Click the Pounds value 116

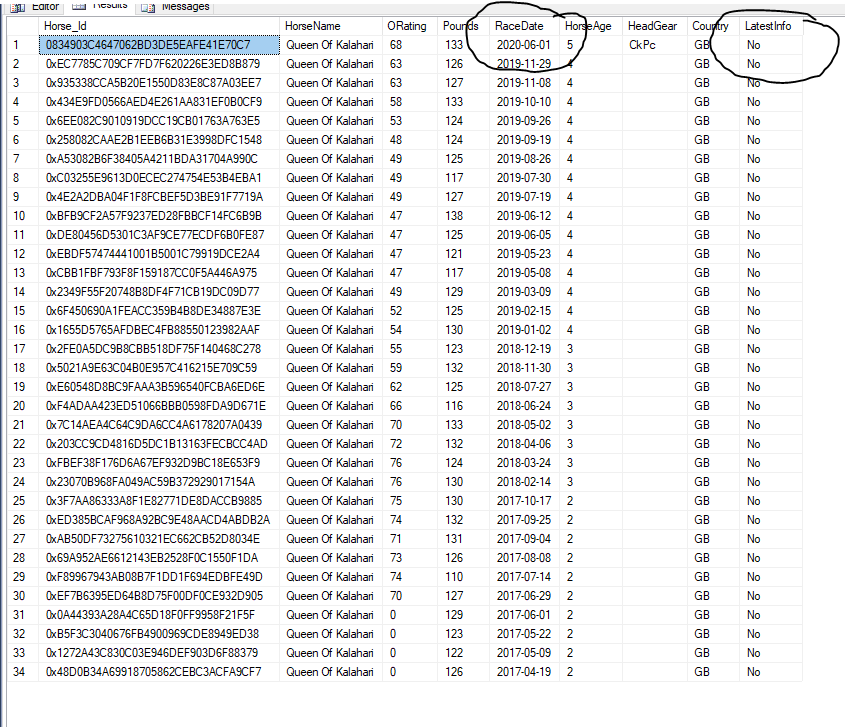[463, 406]
